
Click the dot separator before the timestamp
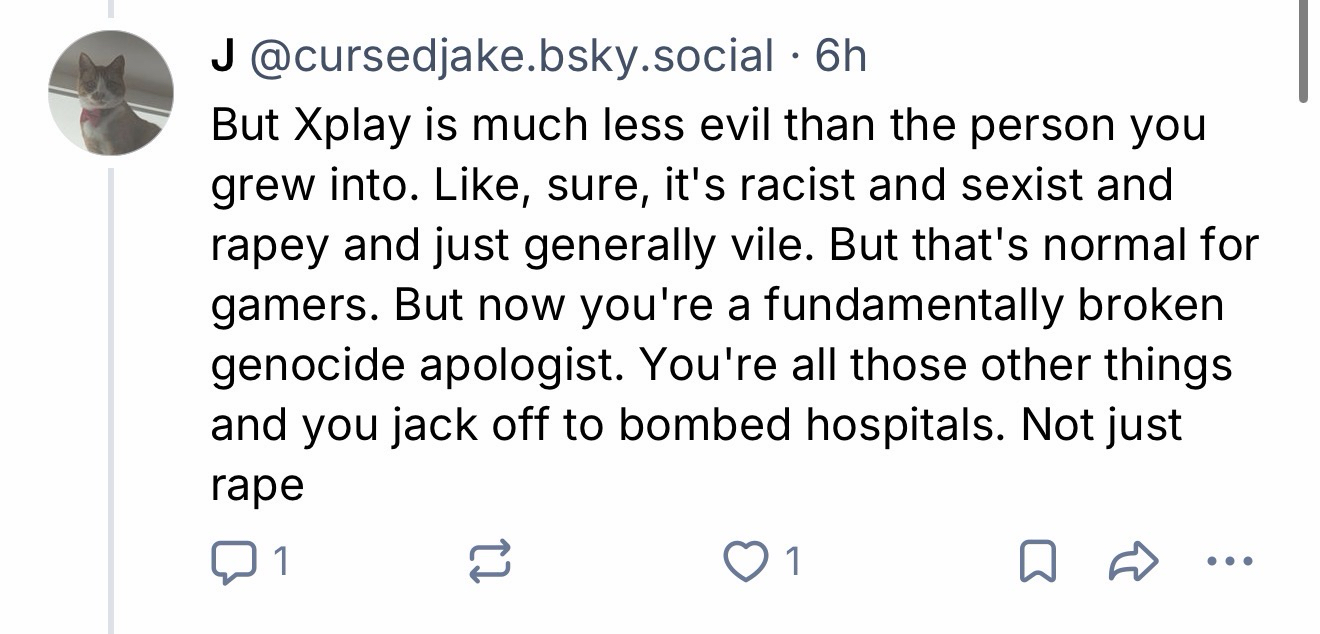pyautogui.click(x=795, y=57)
